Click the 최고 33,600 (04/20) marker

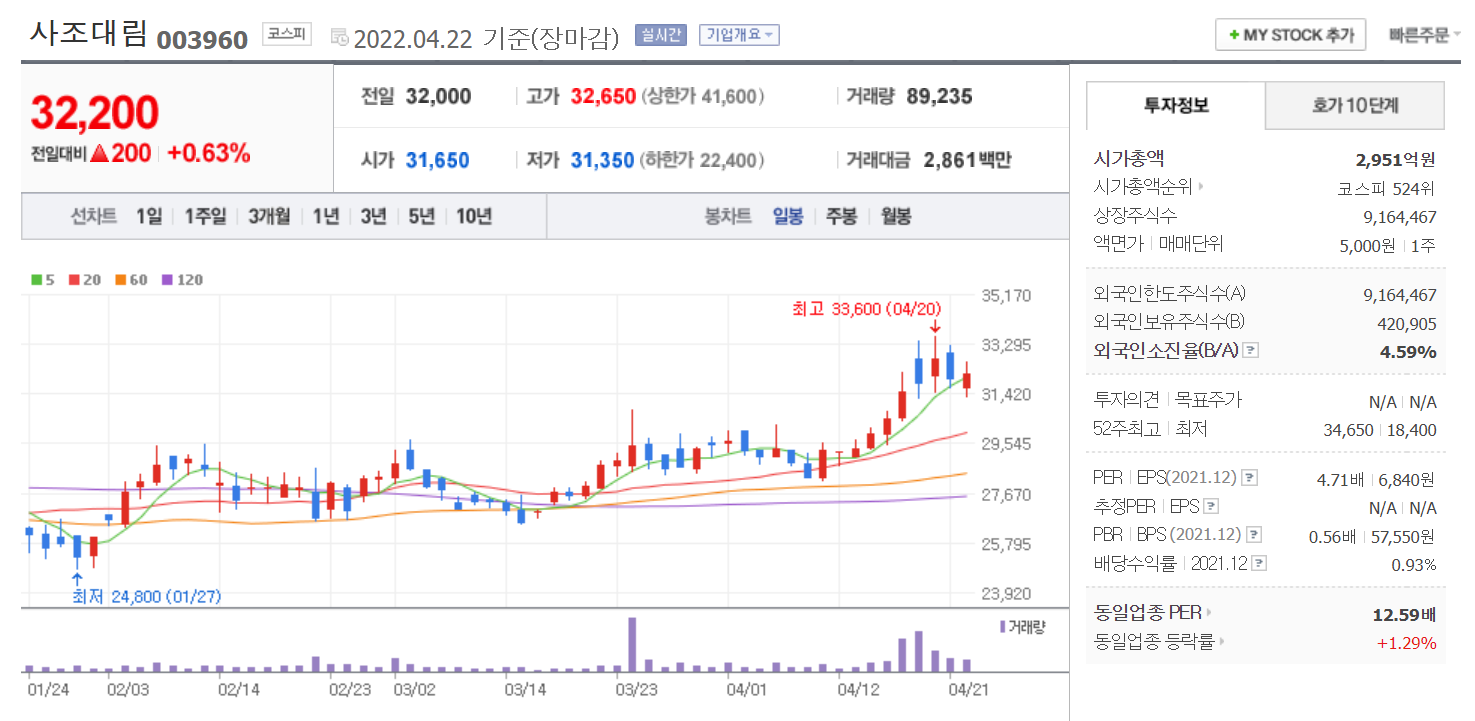(867, 310)
